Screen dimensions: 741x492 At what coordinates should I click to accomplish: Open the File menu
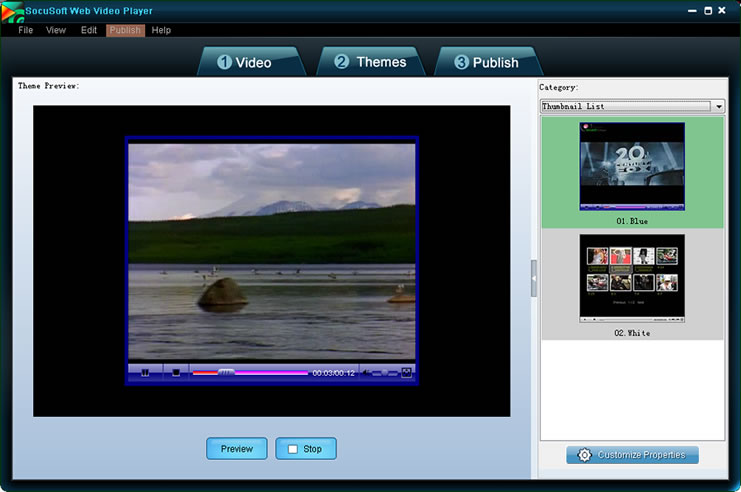click(x=26, y=30)
